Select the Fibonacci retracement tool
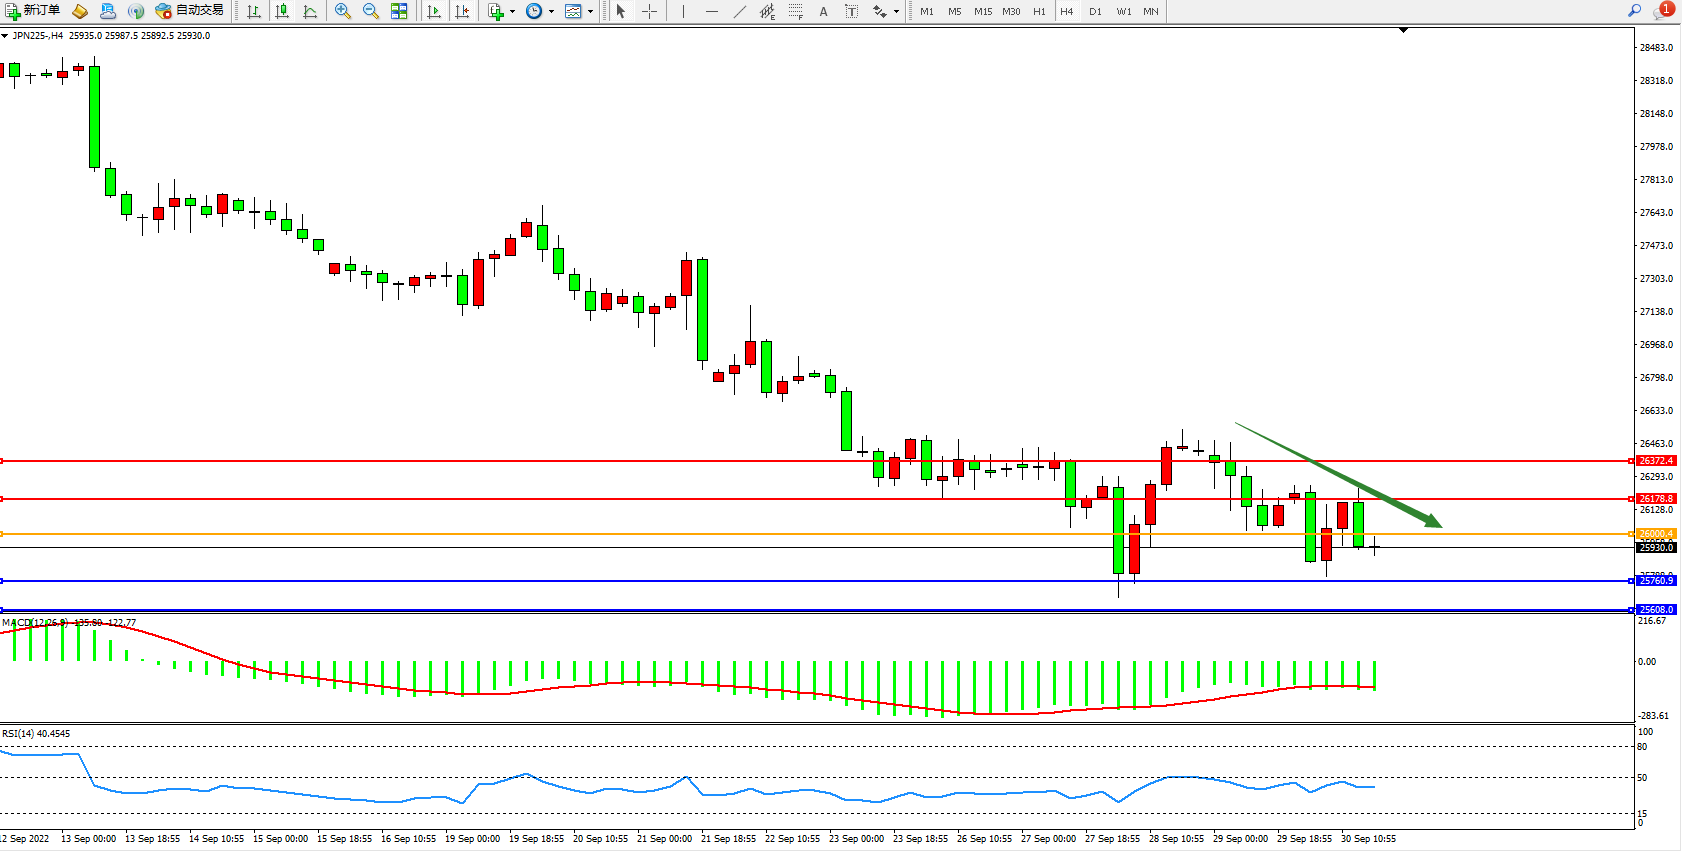 coord(795,11)
